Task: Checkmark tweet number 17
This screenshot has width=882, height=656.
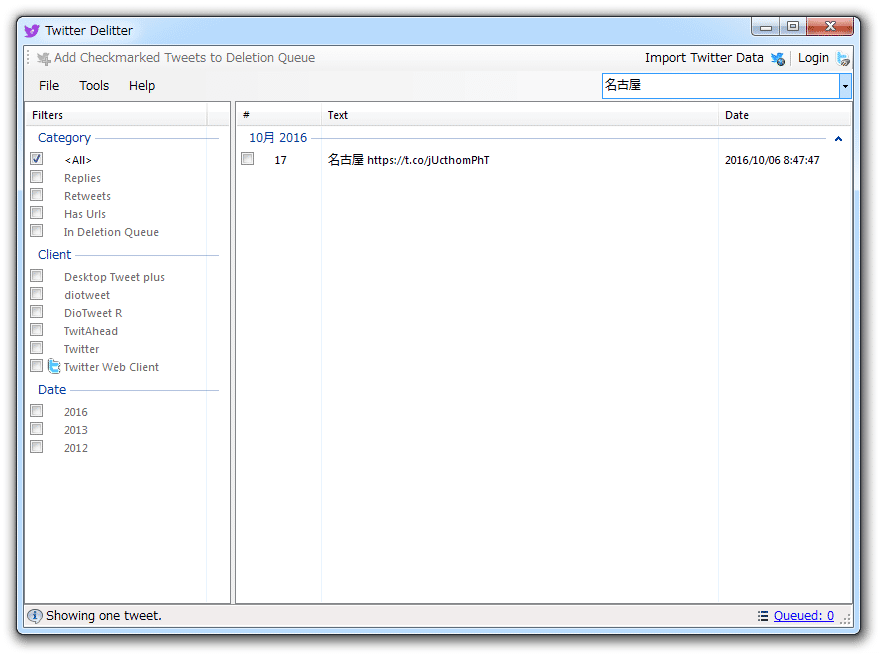Action: click(248, 159)
